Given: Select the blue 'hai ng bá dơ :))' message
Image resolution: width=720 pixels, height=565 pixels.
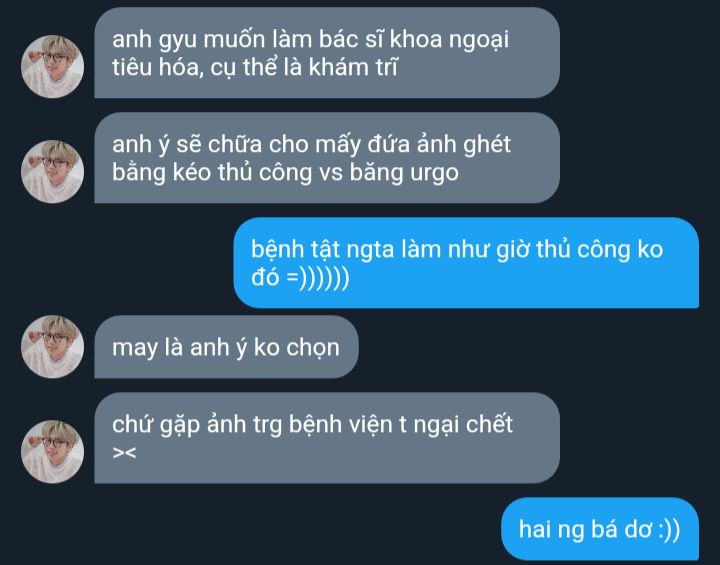Looking at the screenshot, I should (600, 529).
